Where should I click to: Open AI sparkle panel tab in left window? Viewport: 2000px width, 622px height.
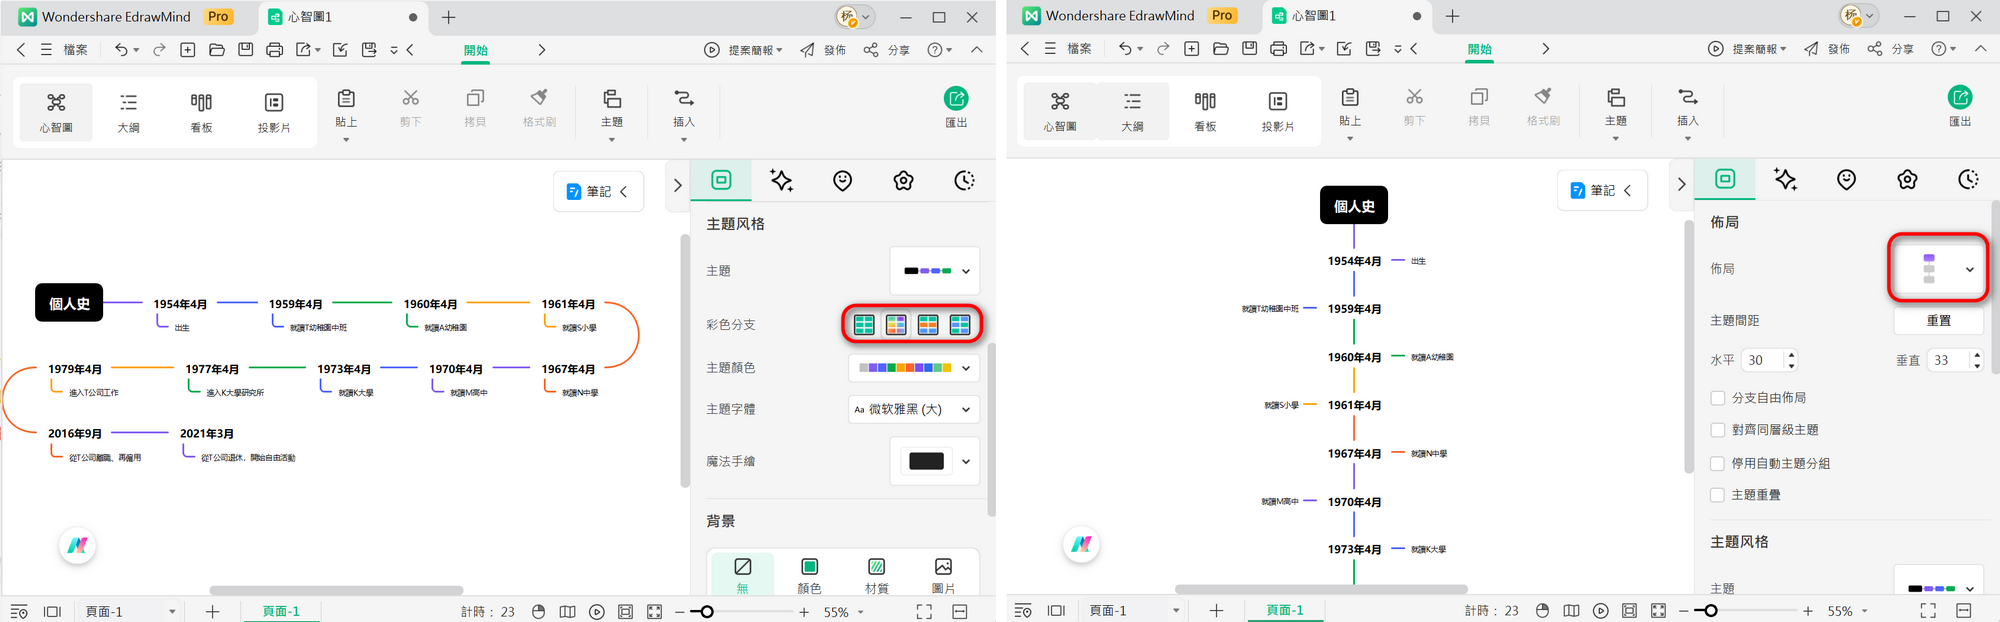point(781,180)
